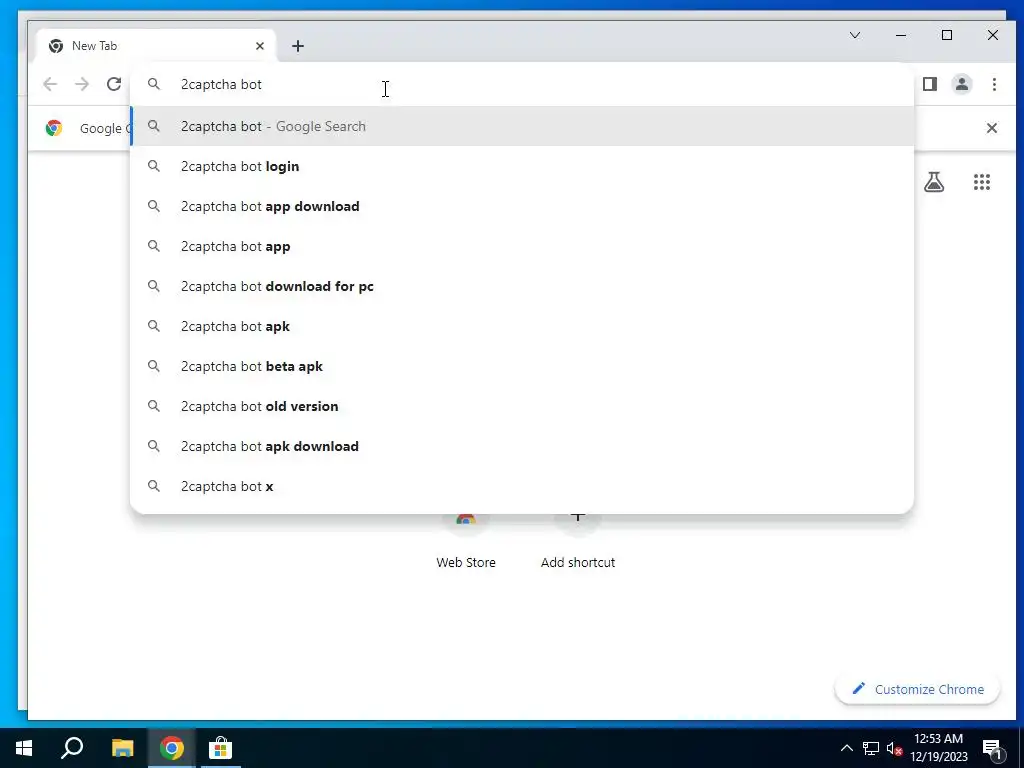Viewport: 1024px width, 768px height.
Task: Expand the tab search chevron
Action: pos(855,35)
